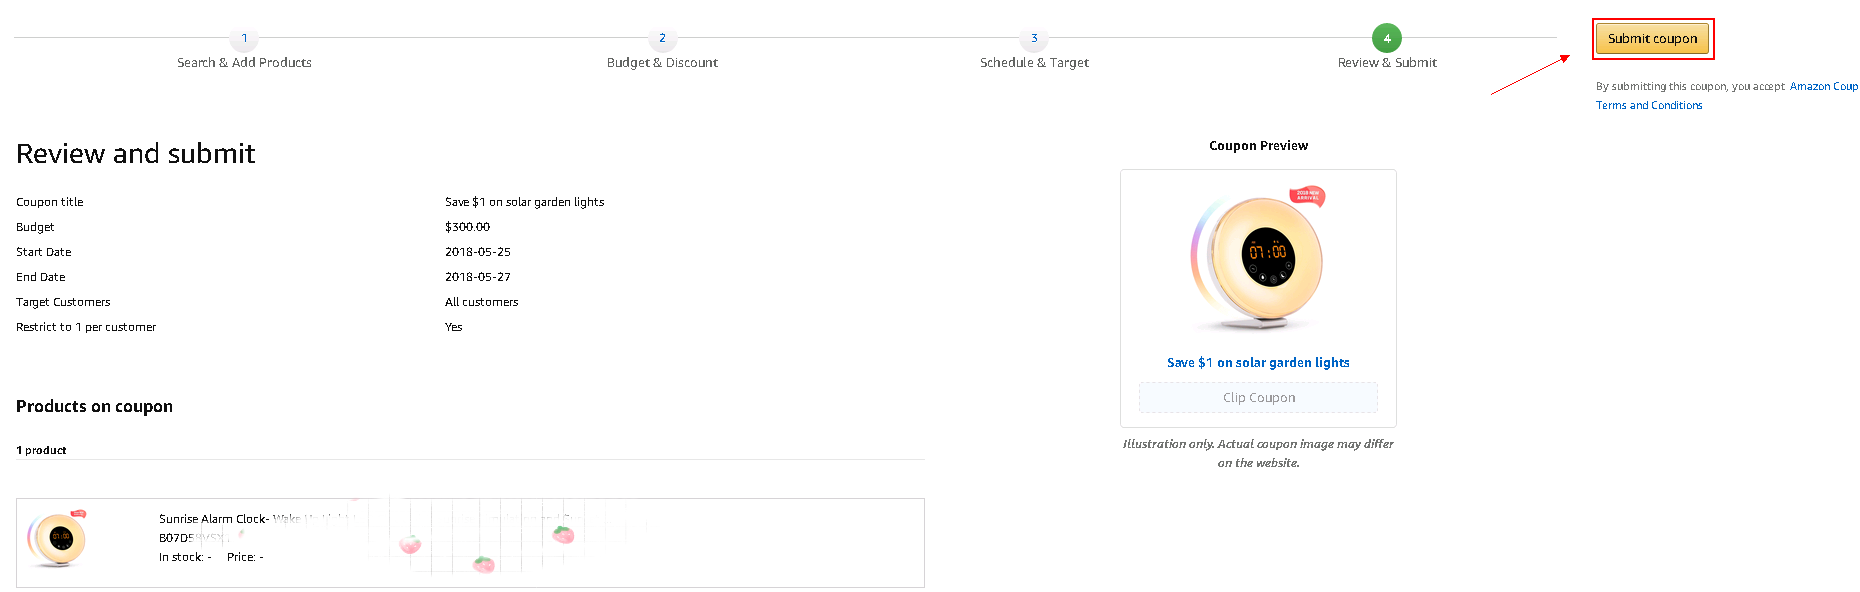The width and height of the screenshot is (1860, 592).
Task: Go to the Search & Add Products step label
Action: tap(244, 63)
